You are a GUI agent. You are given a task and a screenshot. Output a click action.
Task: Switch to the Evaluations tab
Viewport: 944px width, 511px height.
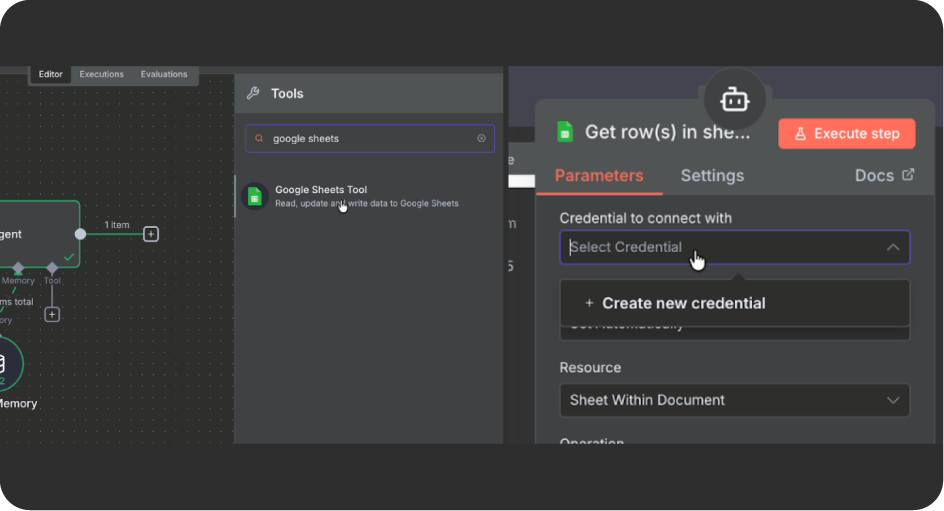coord(164,74)
